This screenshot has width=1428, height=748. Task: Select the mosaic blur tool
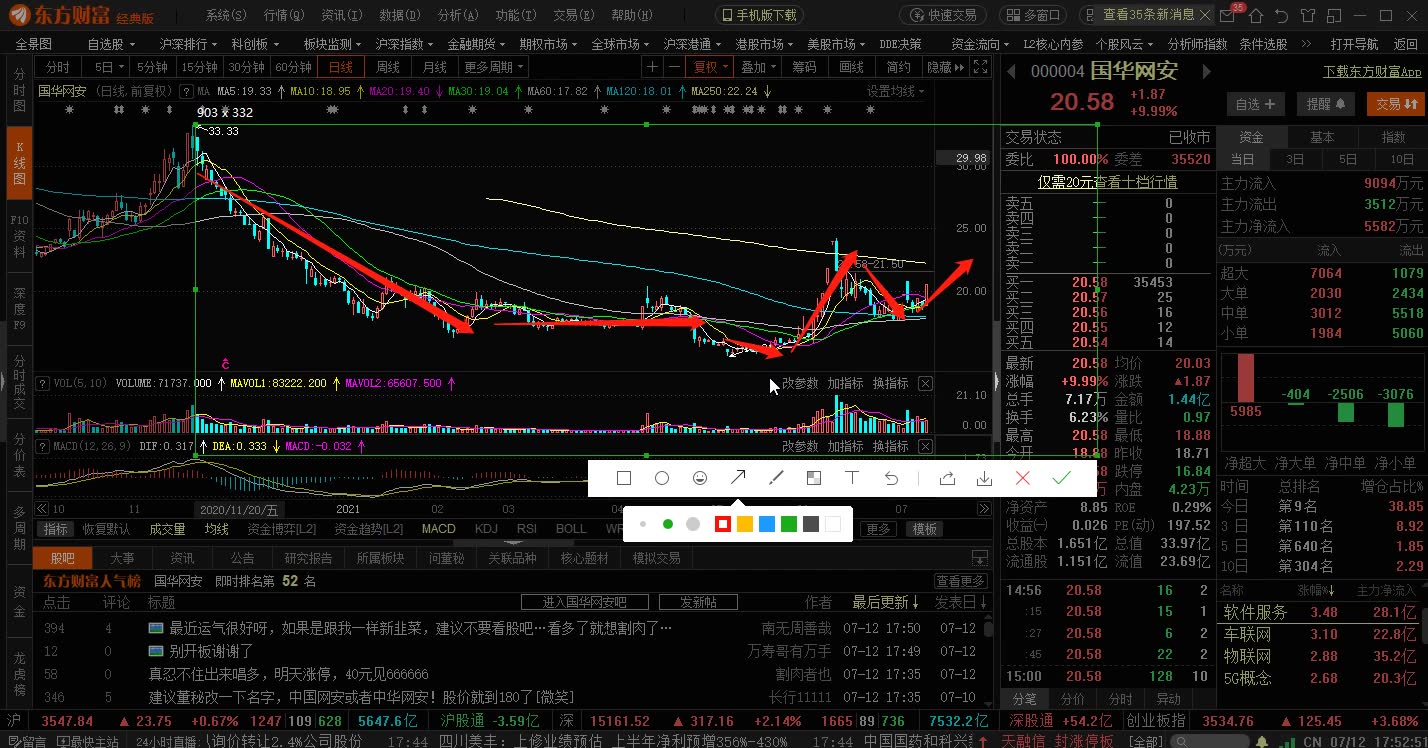click(x=814, y=478)
